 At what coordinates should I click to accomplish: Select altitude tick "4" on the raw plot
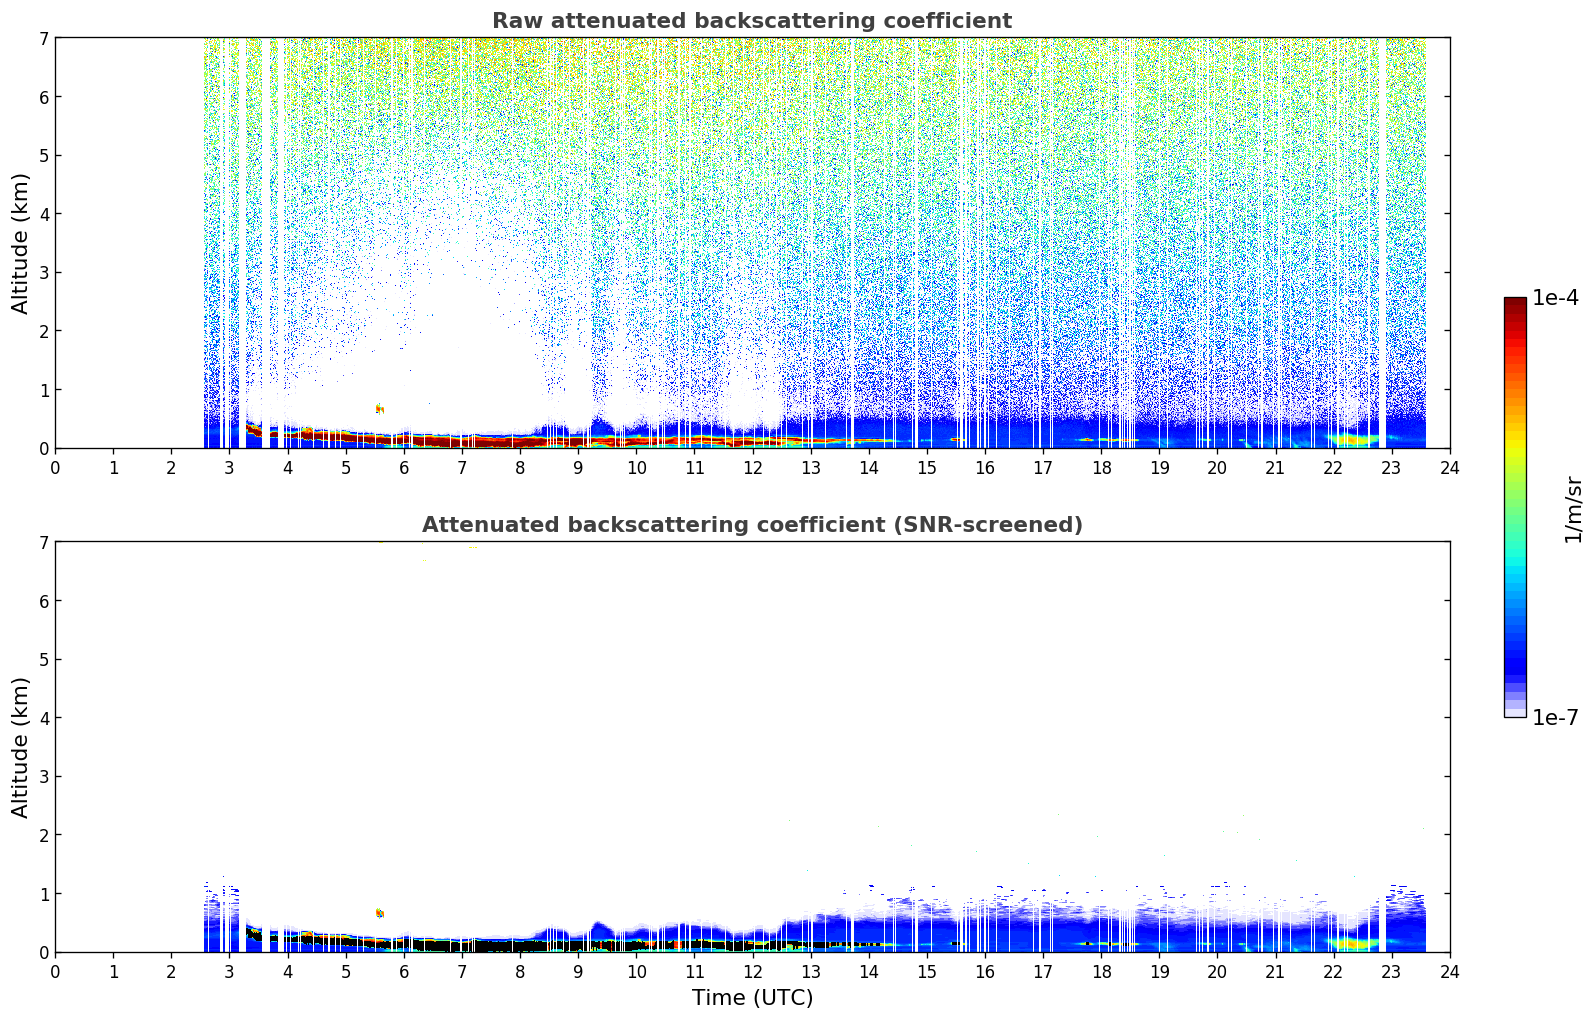click(x=43, y=214)
